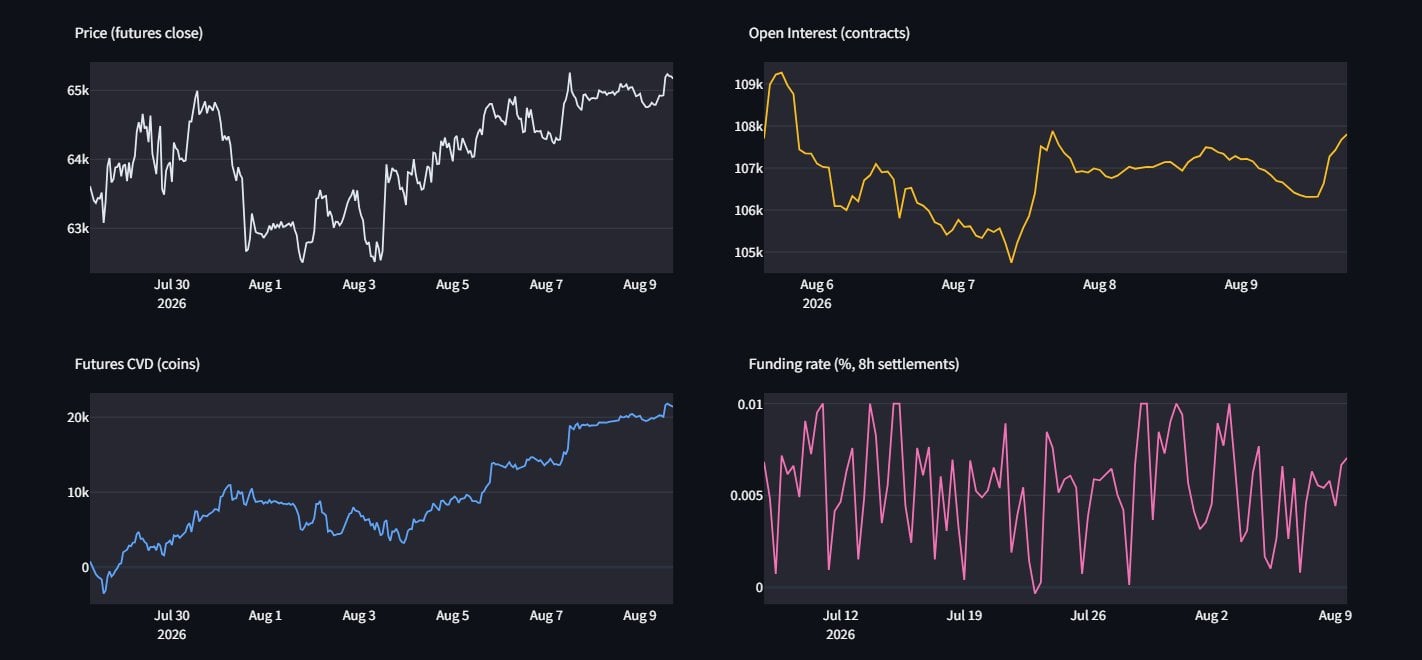Click the 'Price (futures close)' chart title
Image resolution: width=1422 pixels, height=660 pixels.
139,33
